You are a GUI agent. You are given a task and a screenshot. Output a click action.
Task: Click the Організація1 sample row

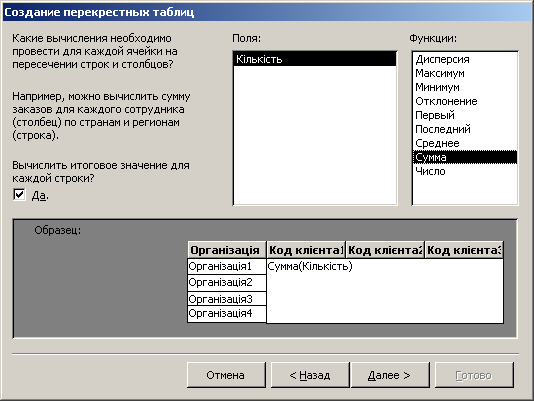[227, 266]
